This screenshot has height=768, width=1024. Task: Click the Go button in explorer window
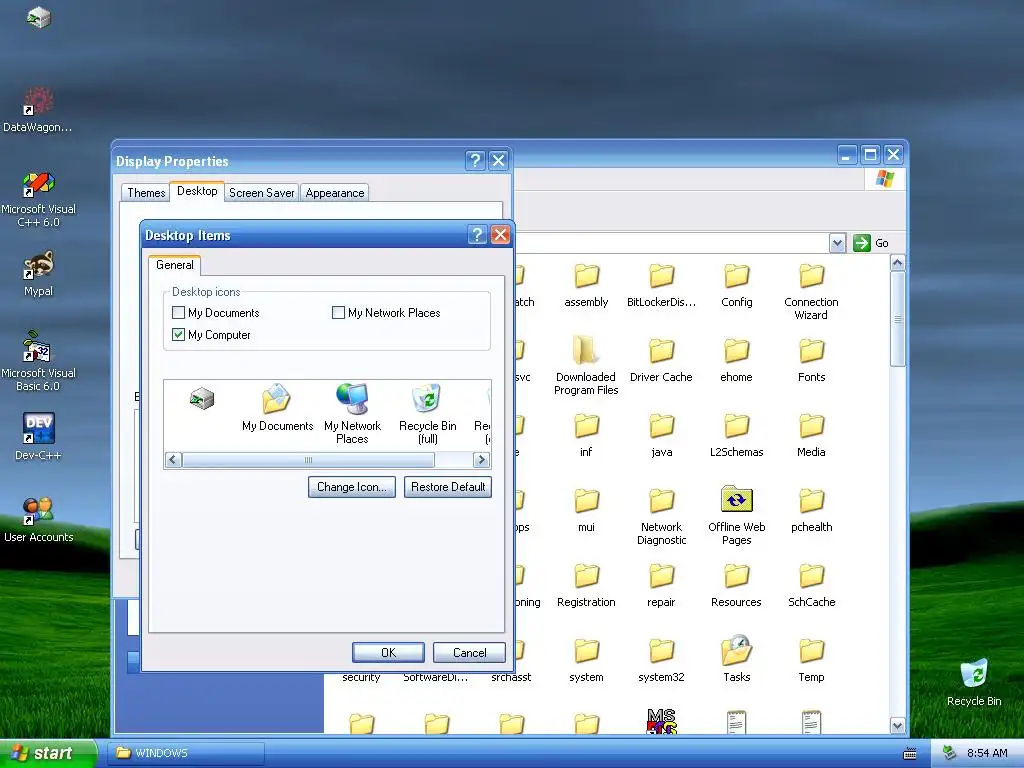click(x=871, y=243)
